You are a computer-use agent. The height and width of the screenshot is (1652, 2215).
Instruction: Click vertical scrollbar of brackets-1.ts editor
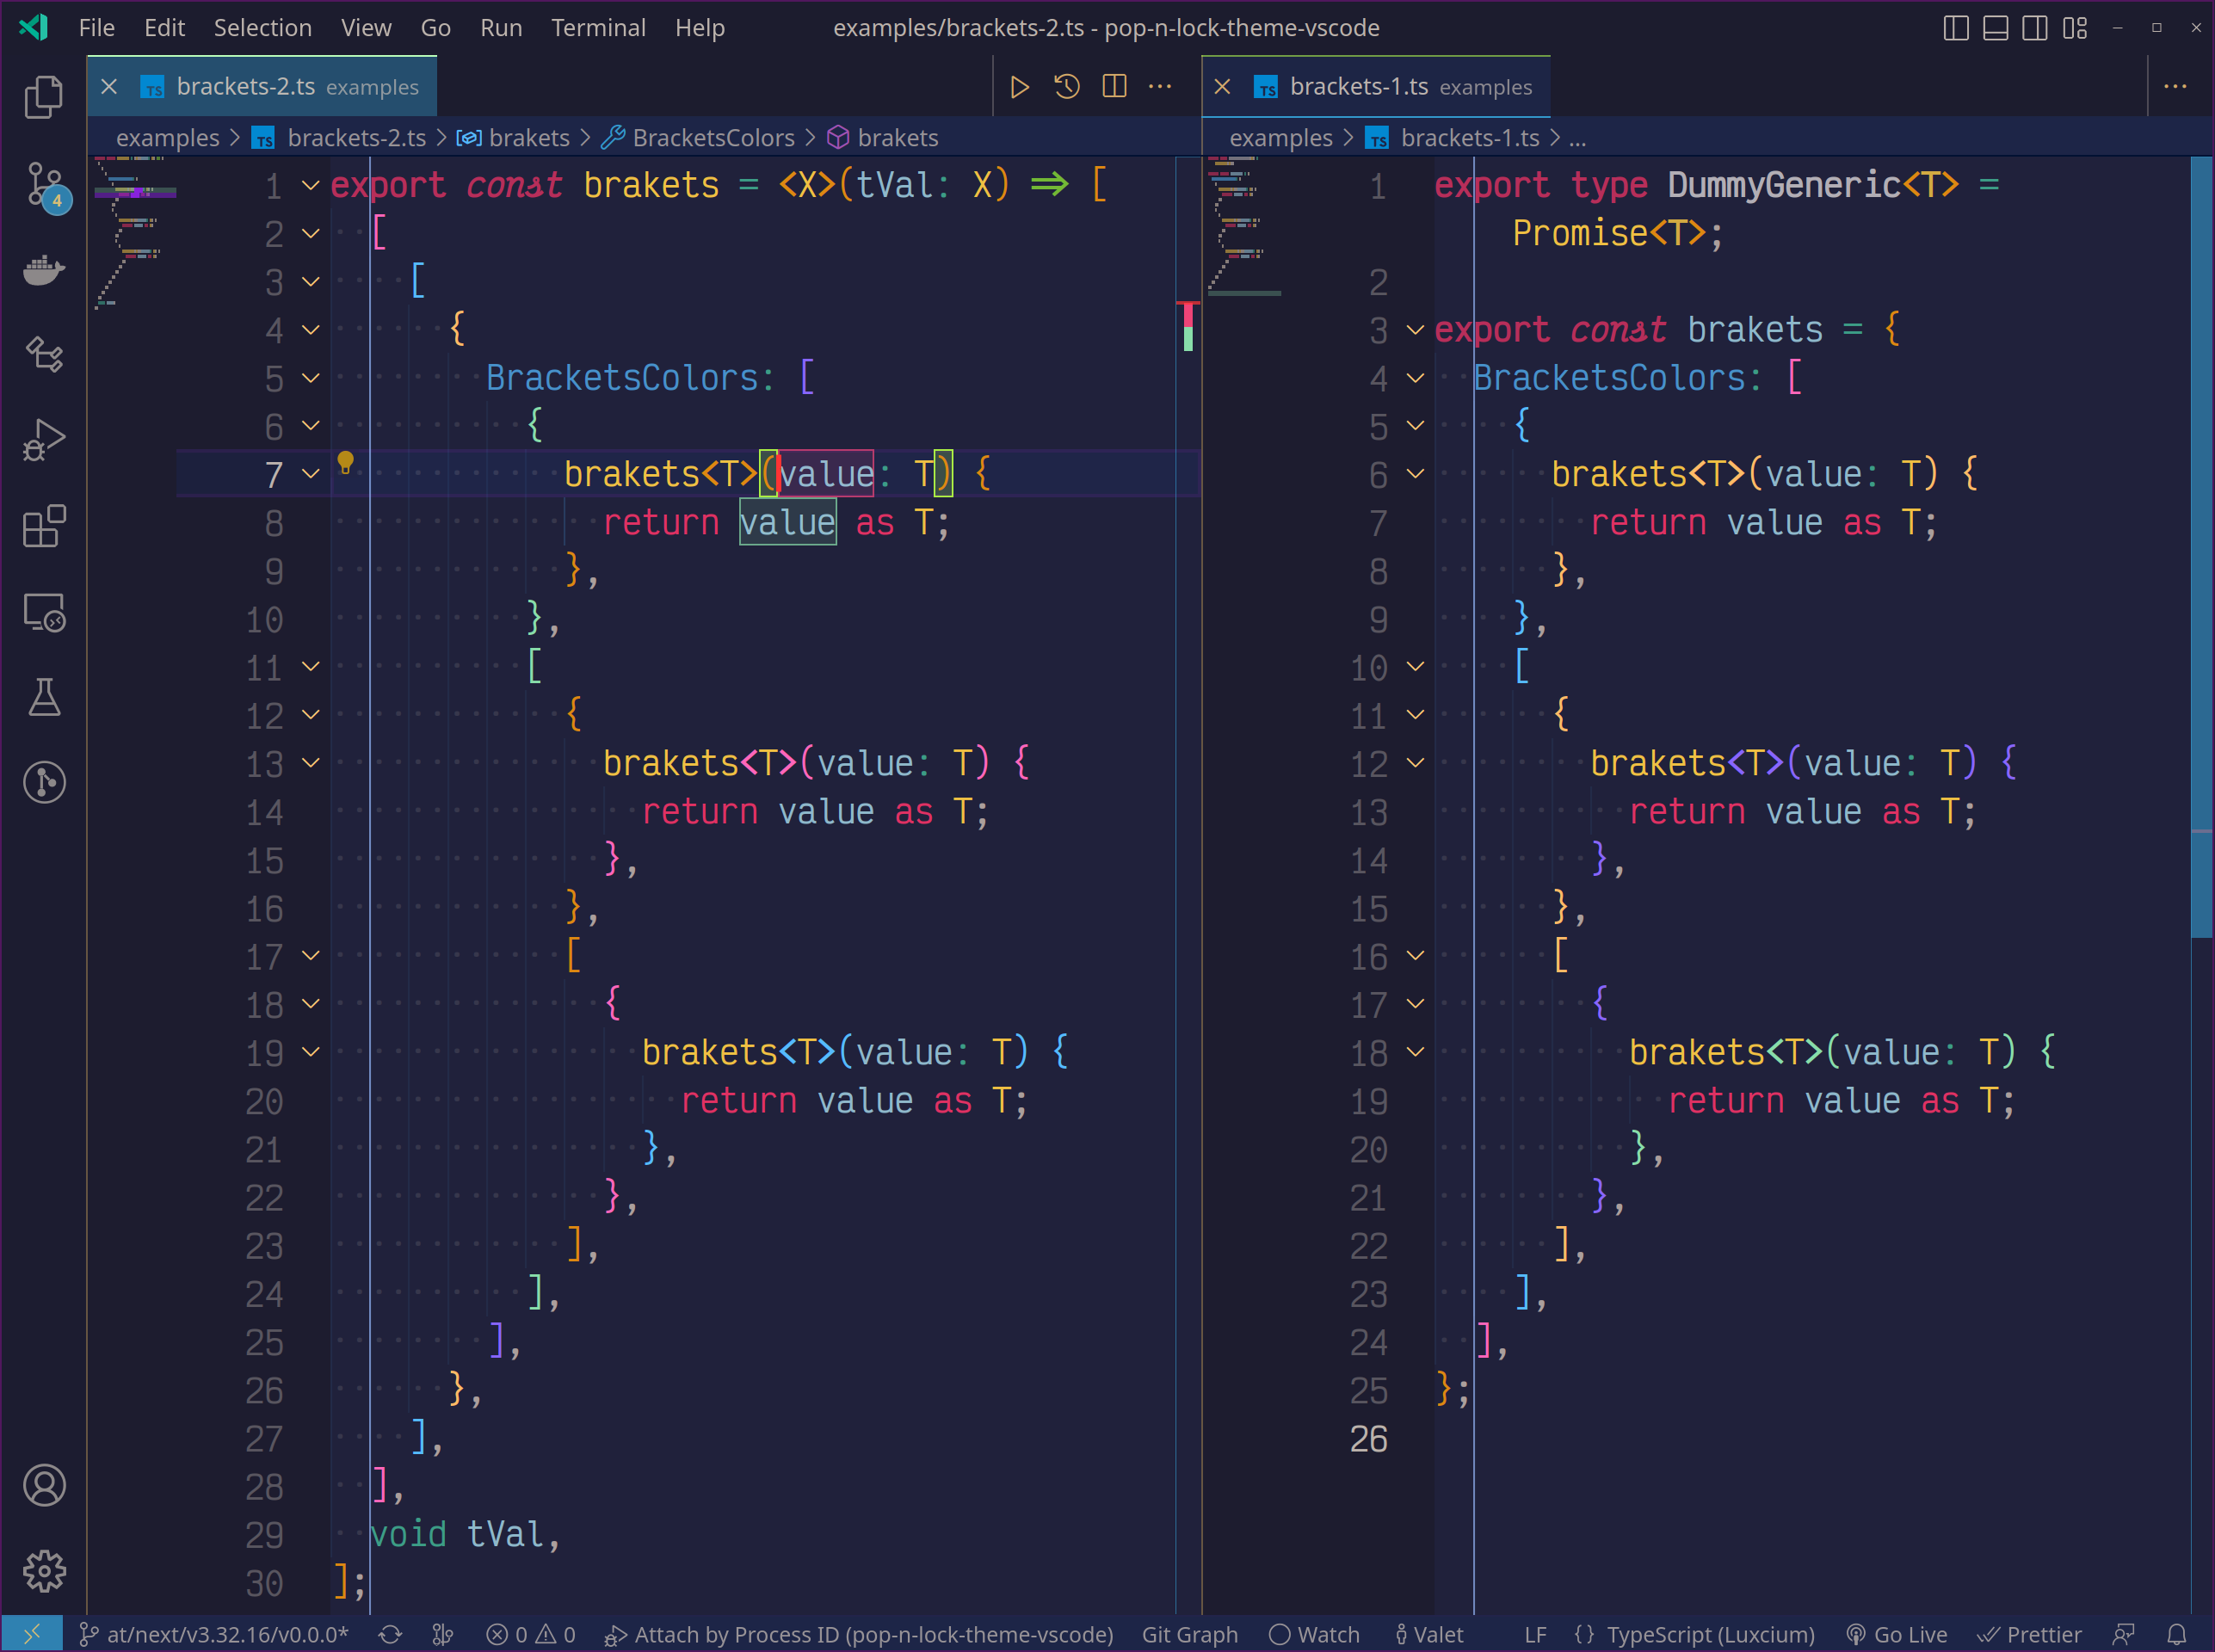tap(2201, 547)
